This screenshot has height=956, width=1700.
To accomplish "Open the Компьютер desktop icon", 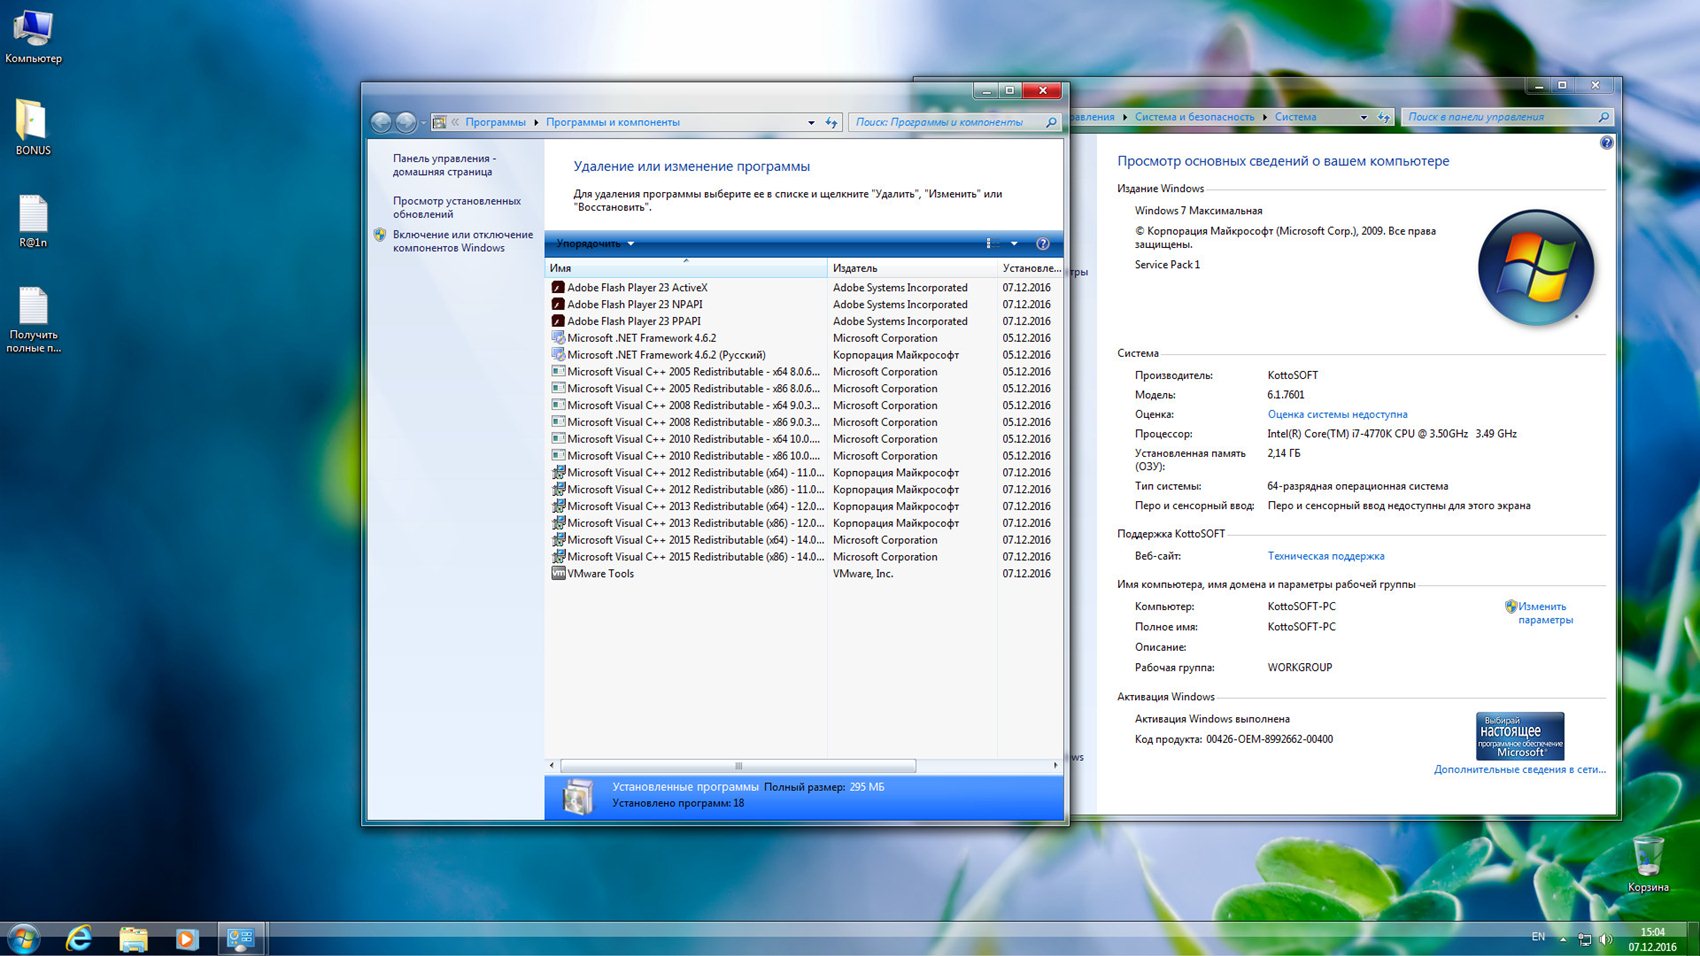I will [x=33, y=36].
